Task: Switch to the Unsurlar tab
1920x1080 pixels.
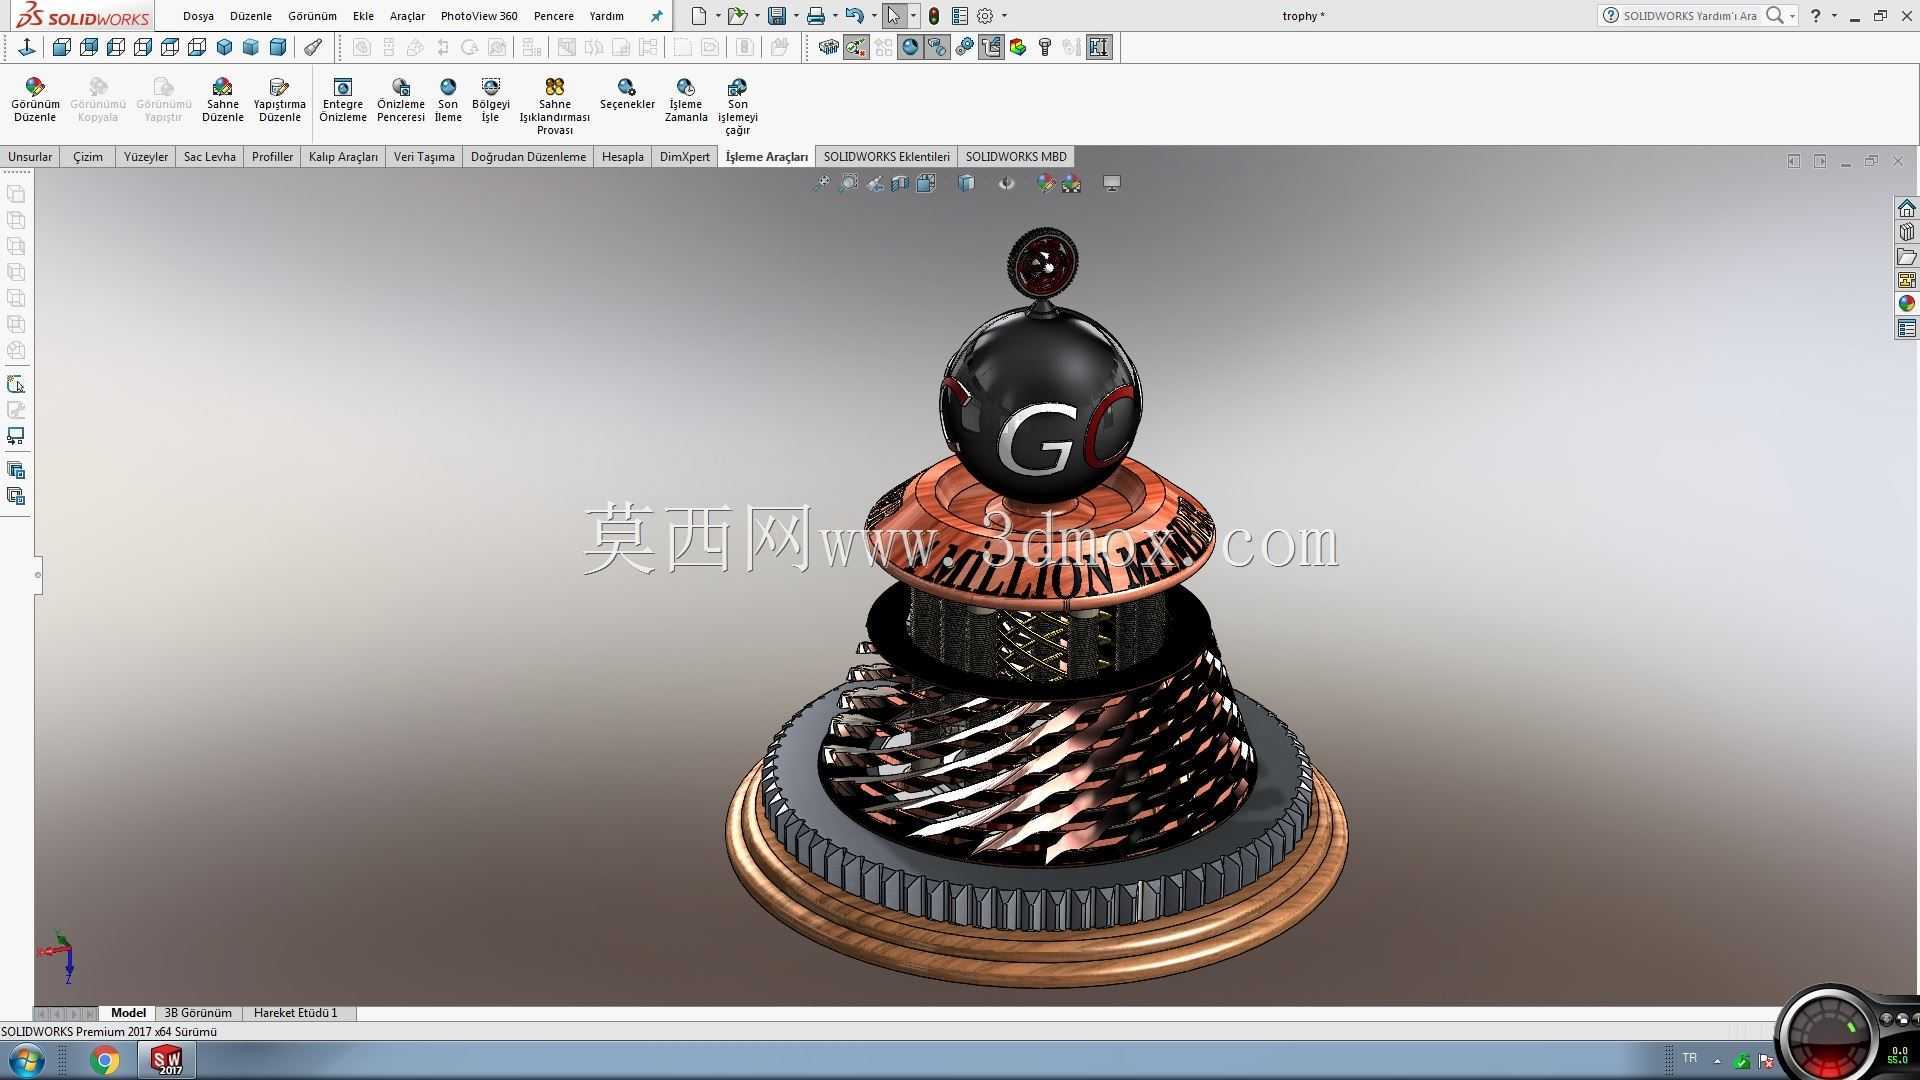Action: (x=30, y=157)
